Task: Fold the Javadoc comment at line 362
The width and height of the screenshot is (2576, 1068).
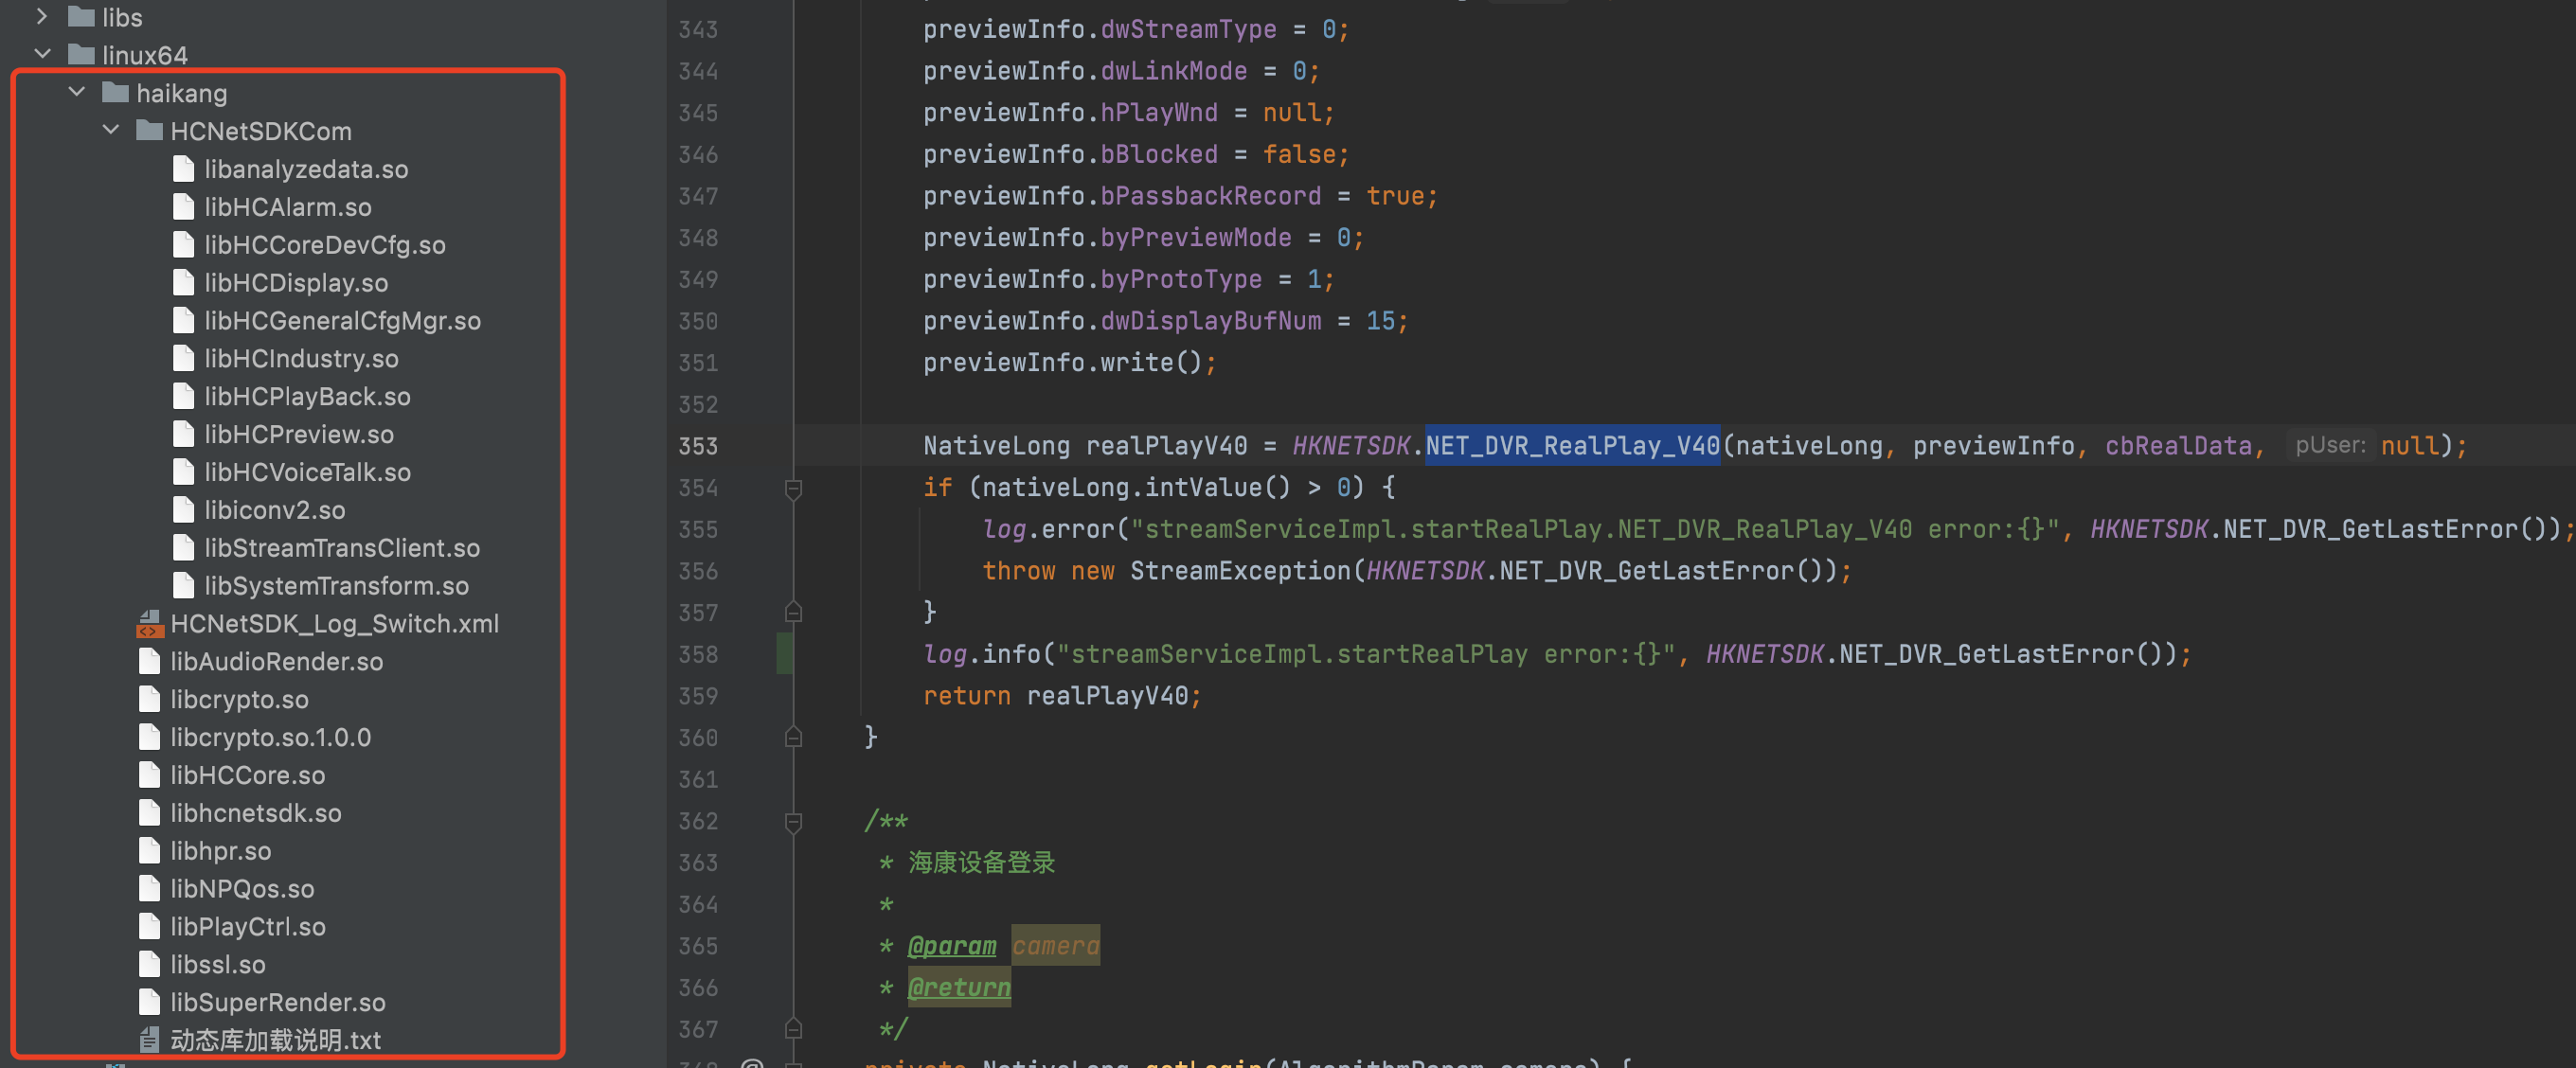Action: coord(793,821)
